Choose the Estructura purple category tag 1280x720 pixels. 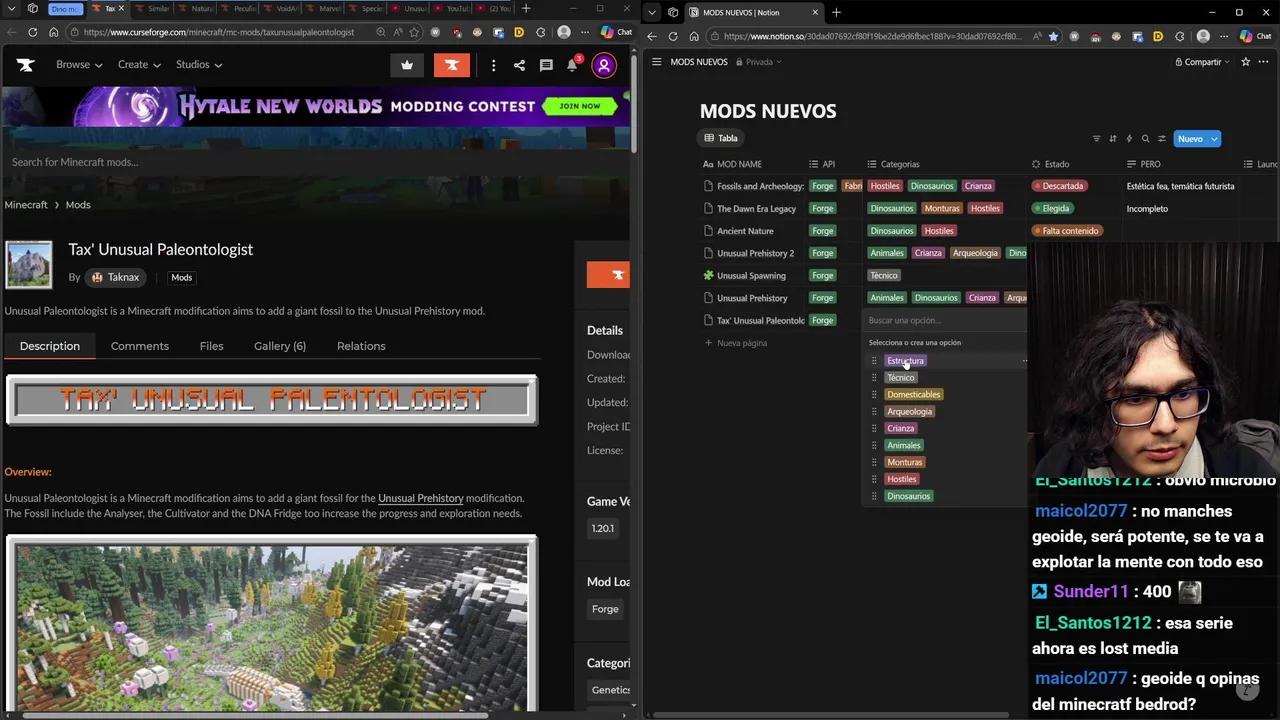pos(905,361)
